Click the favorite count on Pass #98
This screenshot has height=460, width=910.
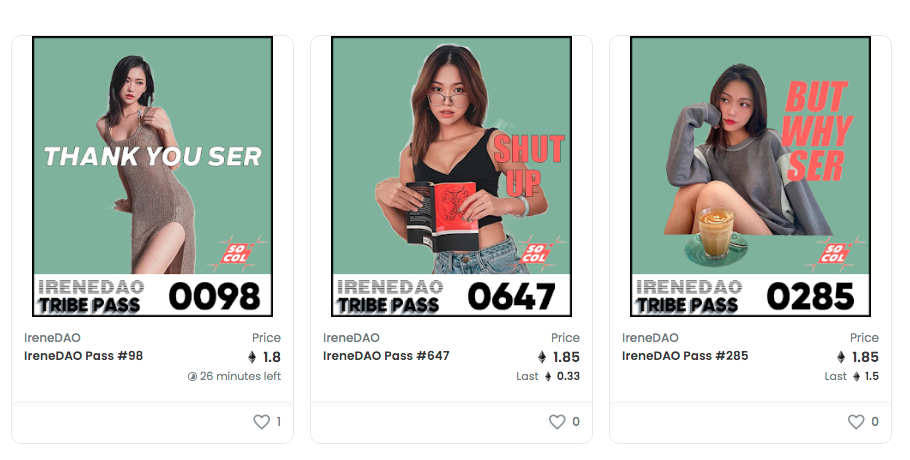279,422
